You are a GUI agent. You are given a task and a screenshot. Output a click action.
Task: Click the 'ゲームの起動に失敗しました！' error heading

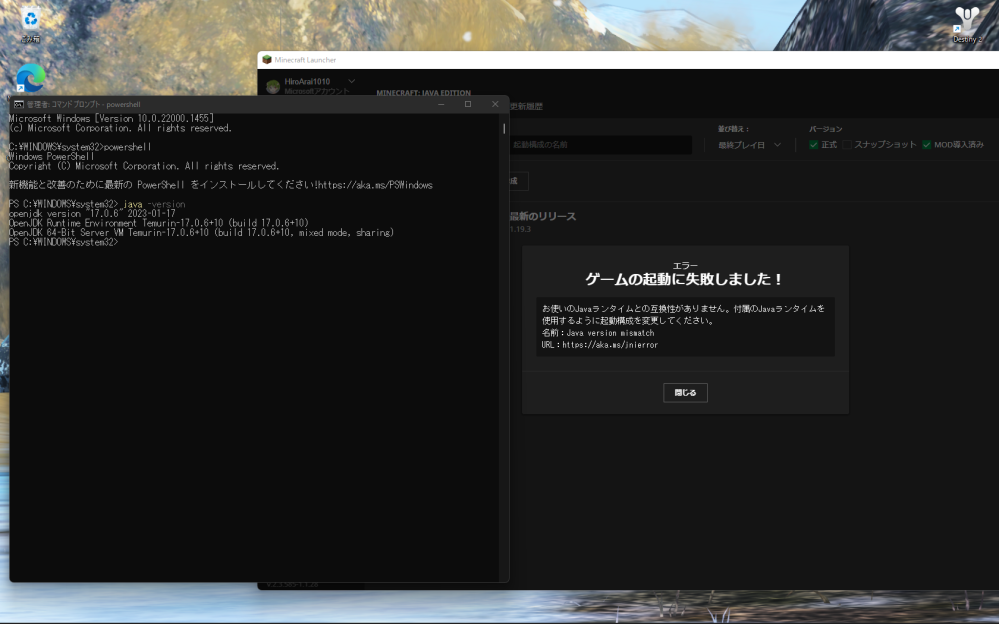pos(685,279)
